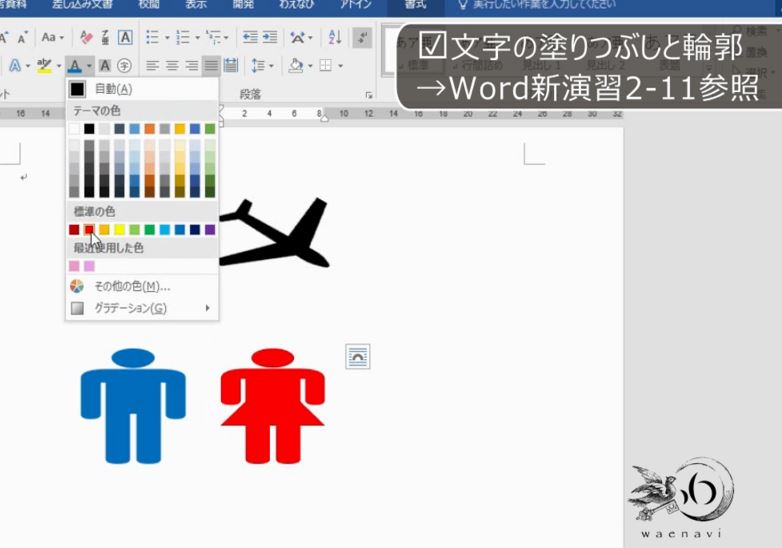Image resolution: width=782 pixels, height=548 pixels.
Task: Click the character shading 'A' icon
Action: coord(105,65)
